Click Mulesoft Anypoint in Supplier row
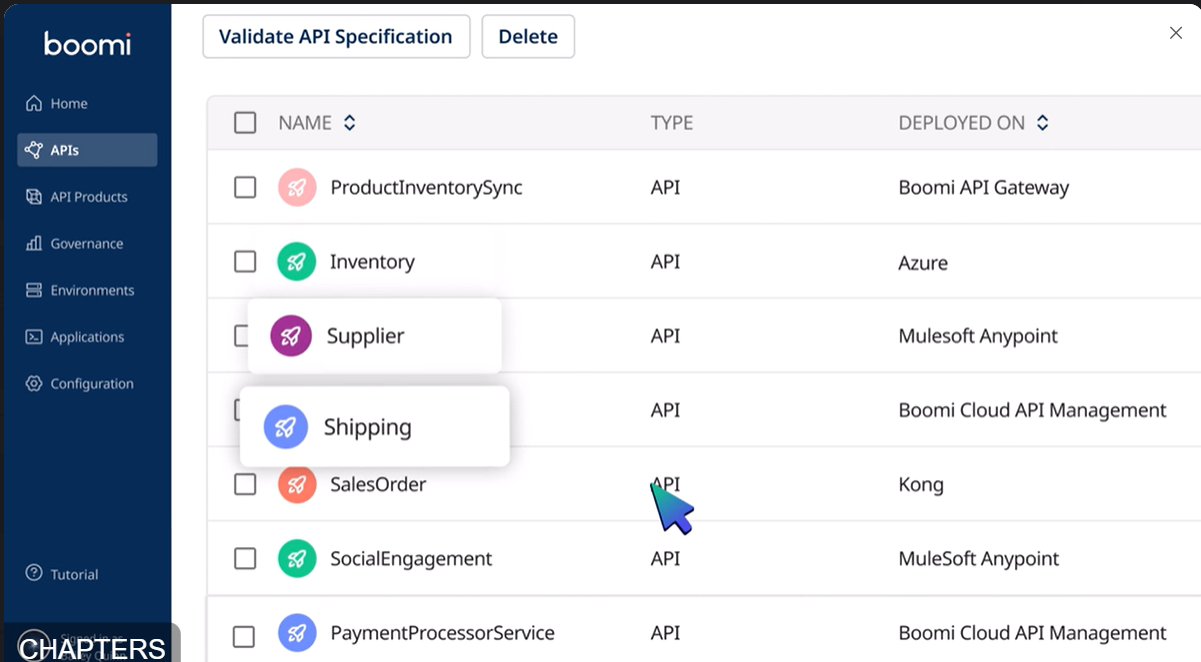The image size is (1201, 662). (x=978, y=336)
